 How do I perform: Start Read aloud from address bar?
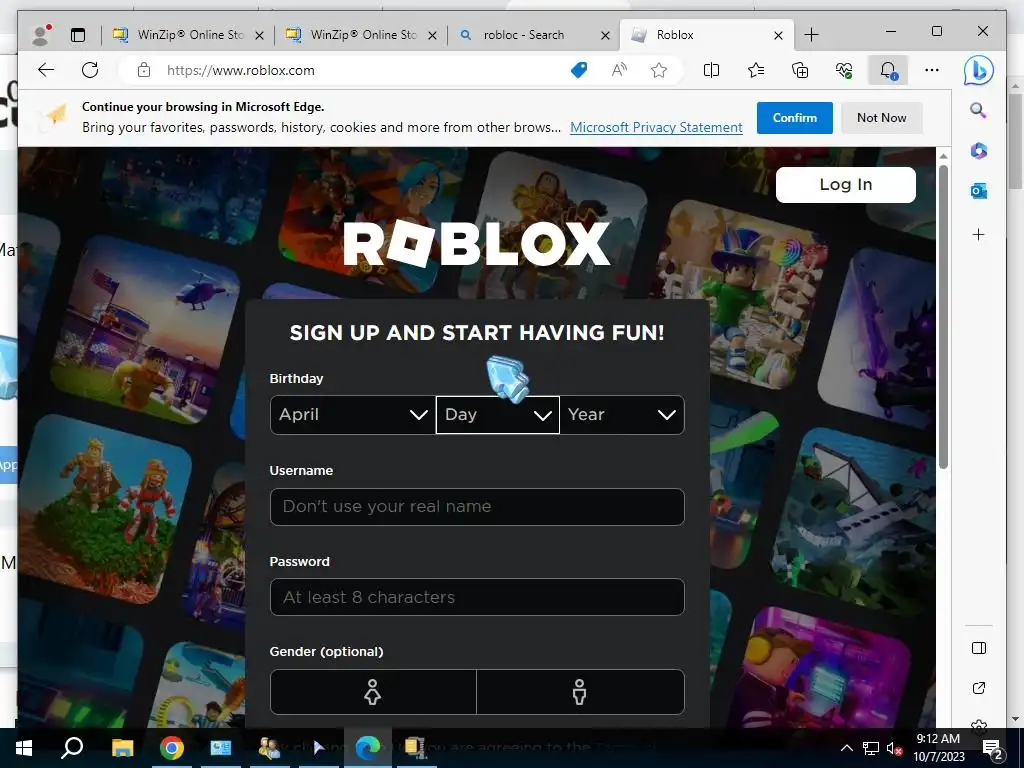pos(619,70)
